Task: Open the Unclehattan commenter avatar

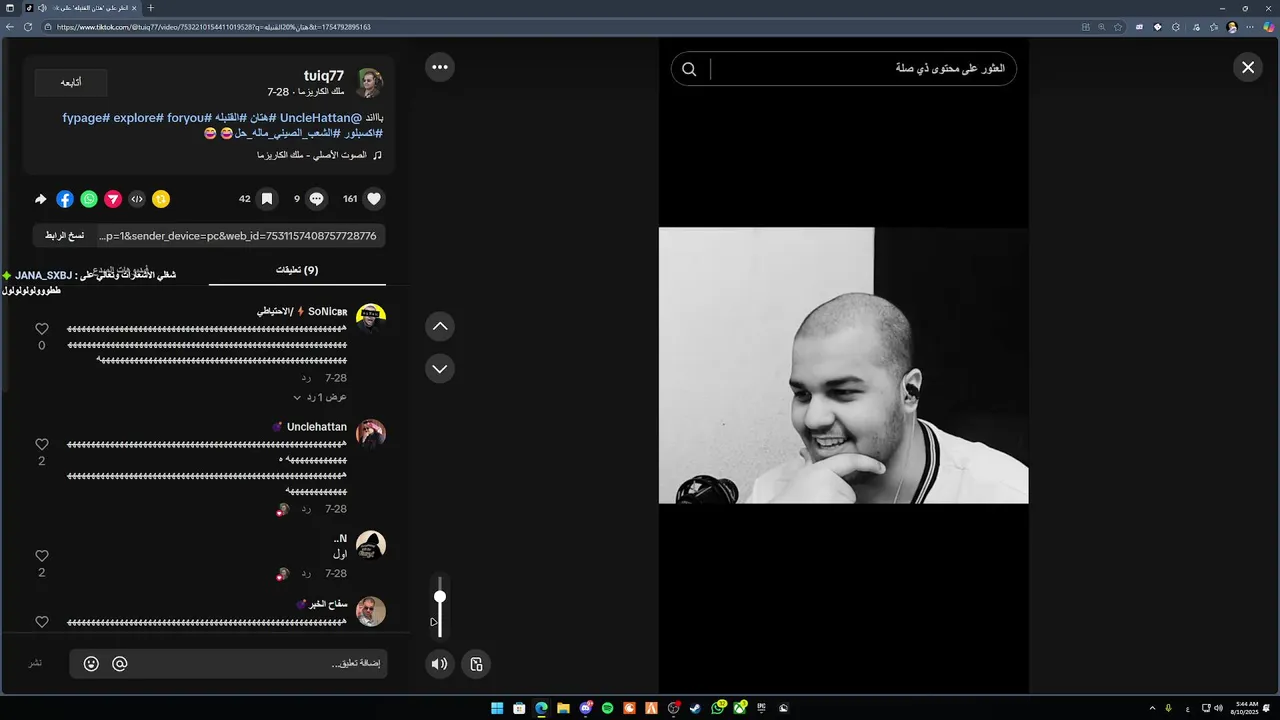Action: 371,434
